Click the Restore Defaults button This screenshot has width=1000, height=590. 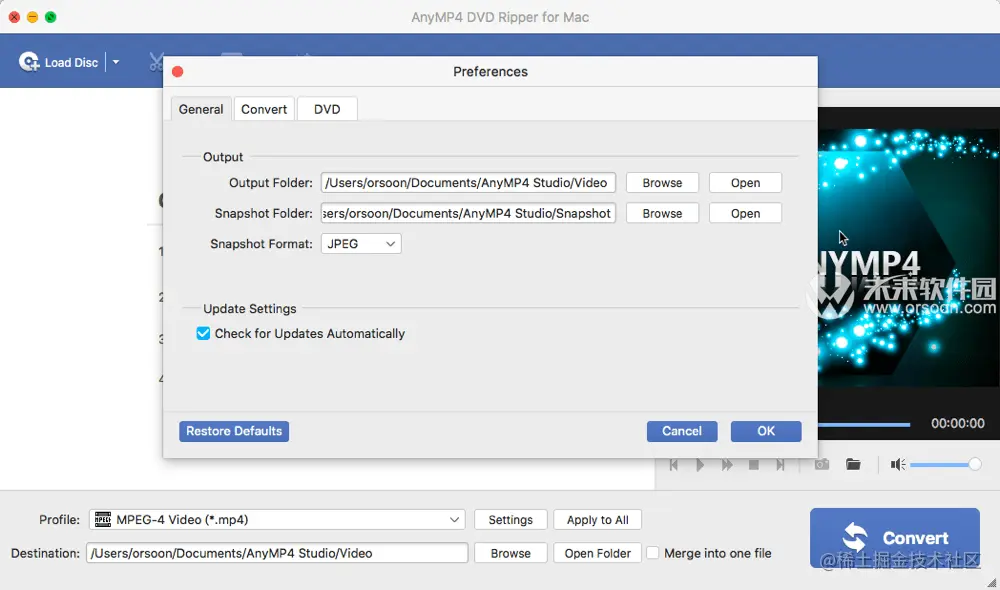[234, 431]
